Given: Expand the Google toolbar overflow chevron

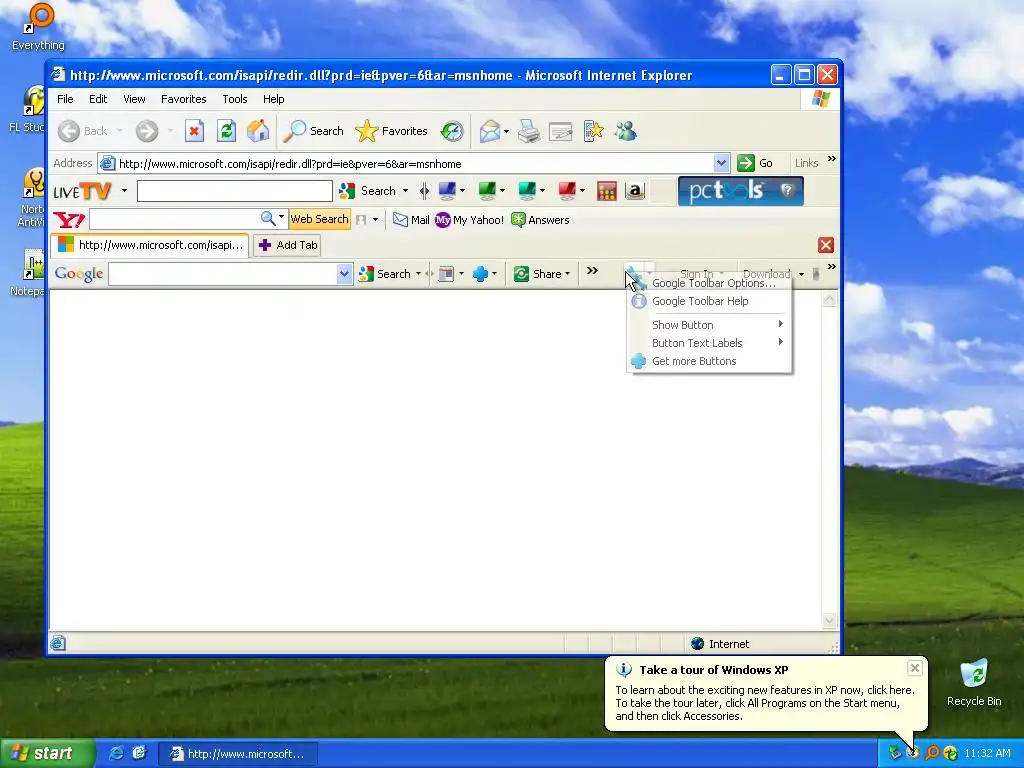Looking at the screenshot, I should click(592, 270).
